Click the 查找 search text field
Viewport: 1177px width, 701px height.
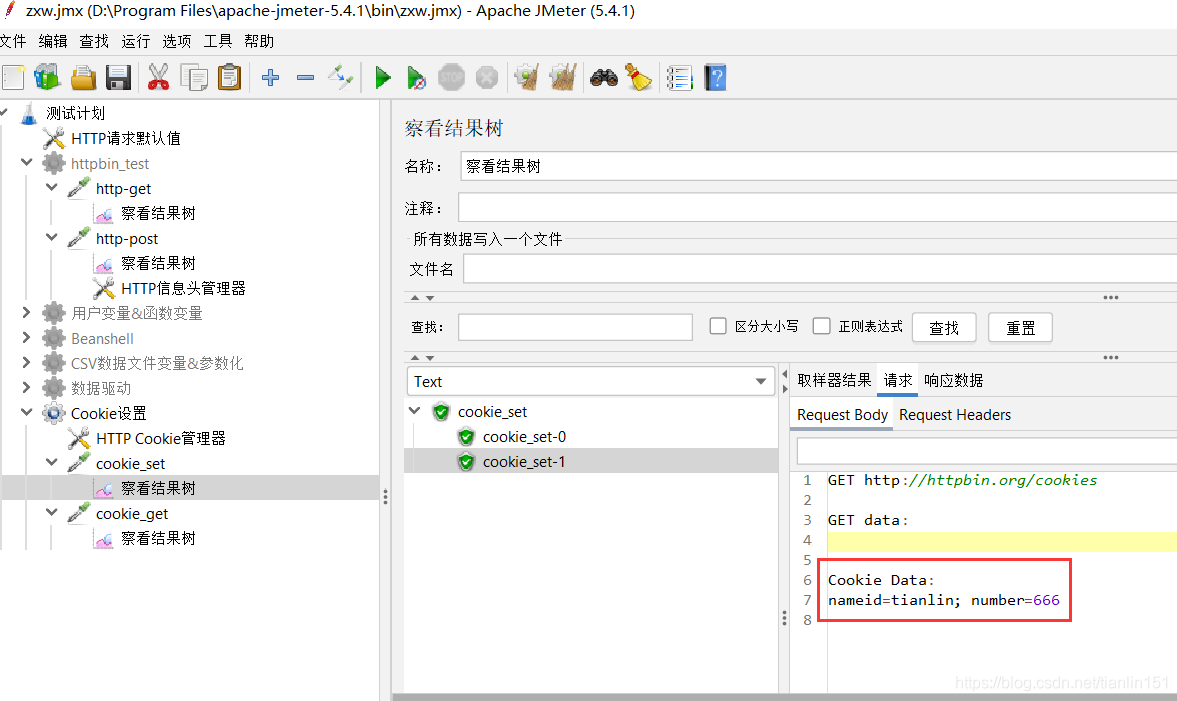point(575,327)
